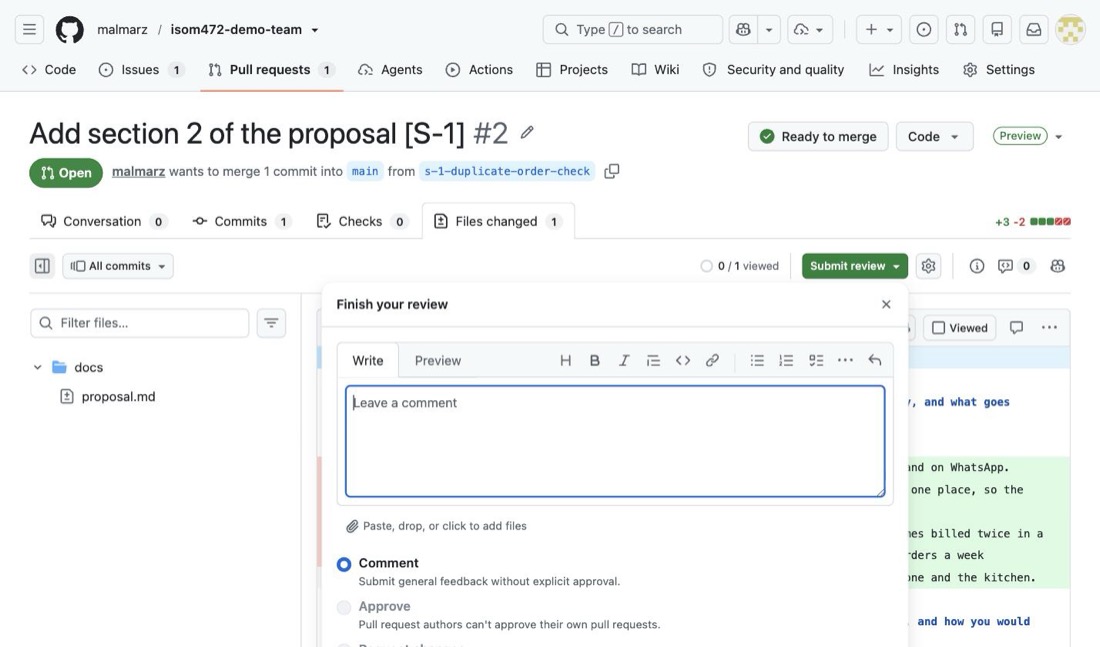Switch to the Checks tab
Image resolution: width=1100 pixels, height=647 pixels.
(361, 222)
